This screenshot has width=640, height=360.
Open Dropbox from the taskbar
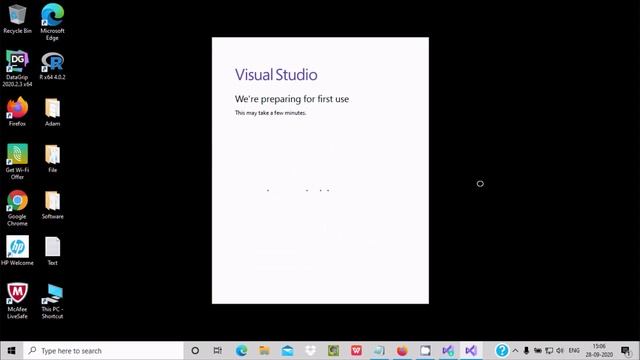point(311,351)
